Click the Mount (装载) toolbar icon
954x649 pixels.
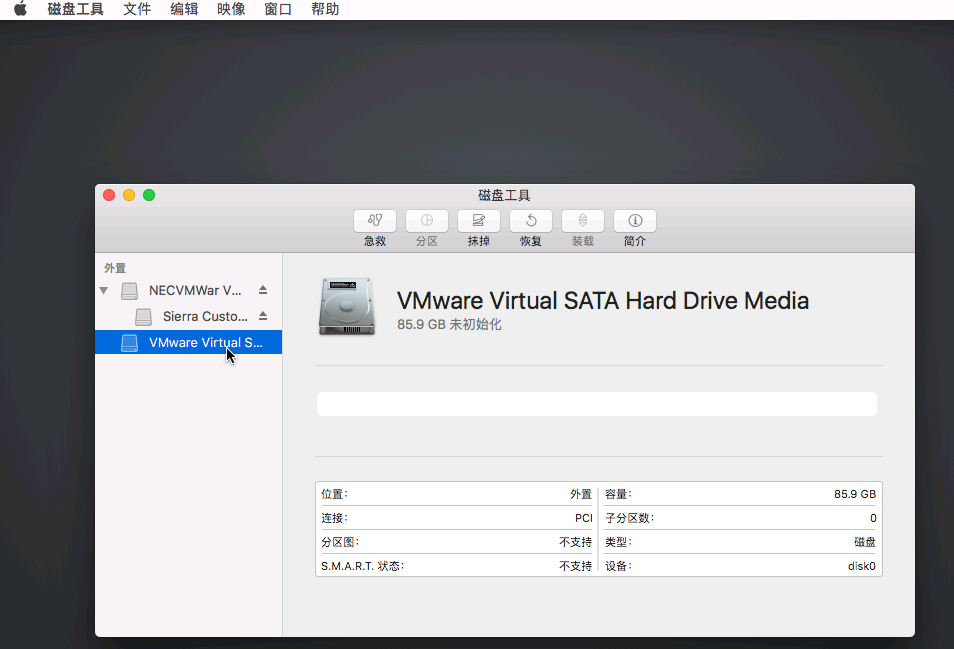(x=583, y=221)
